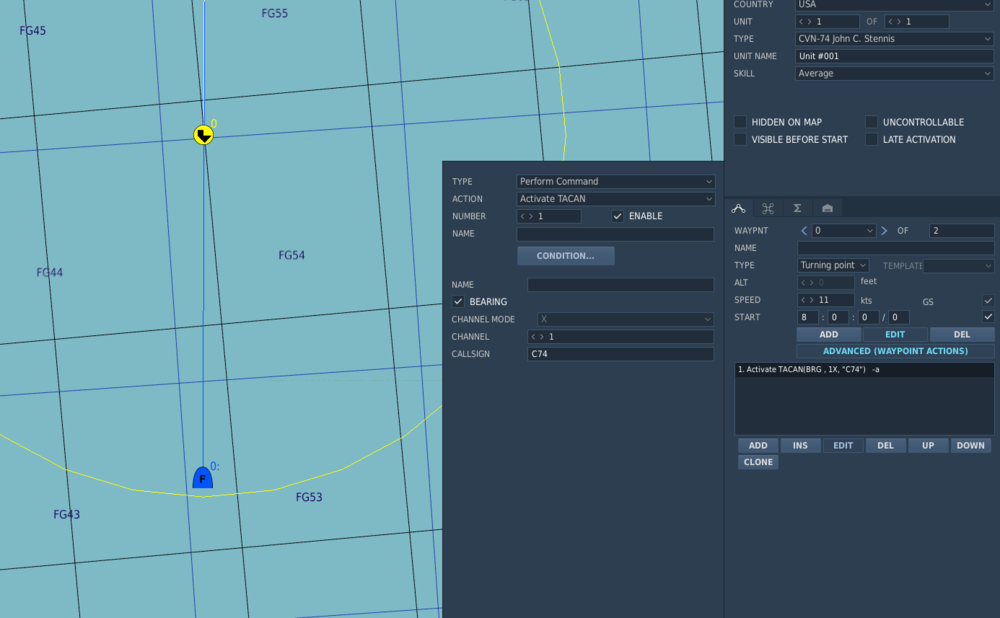Image resolution: width=1000 pixels, height=618 pixels.
Task: Open the SKILL dropdown set to Average
Action: click(894, 73)
